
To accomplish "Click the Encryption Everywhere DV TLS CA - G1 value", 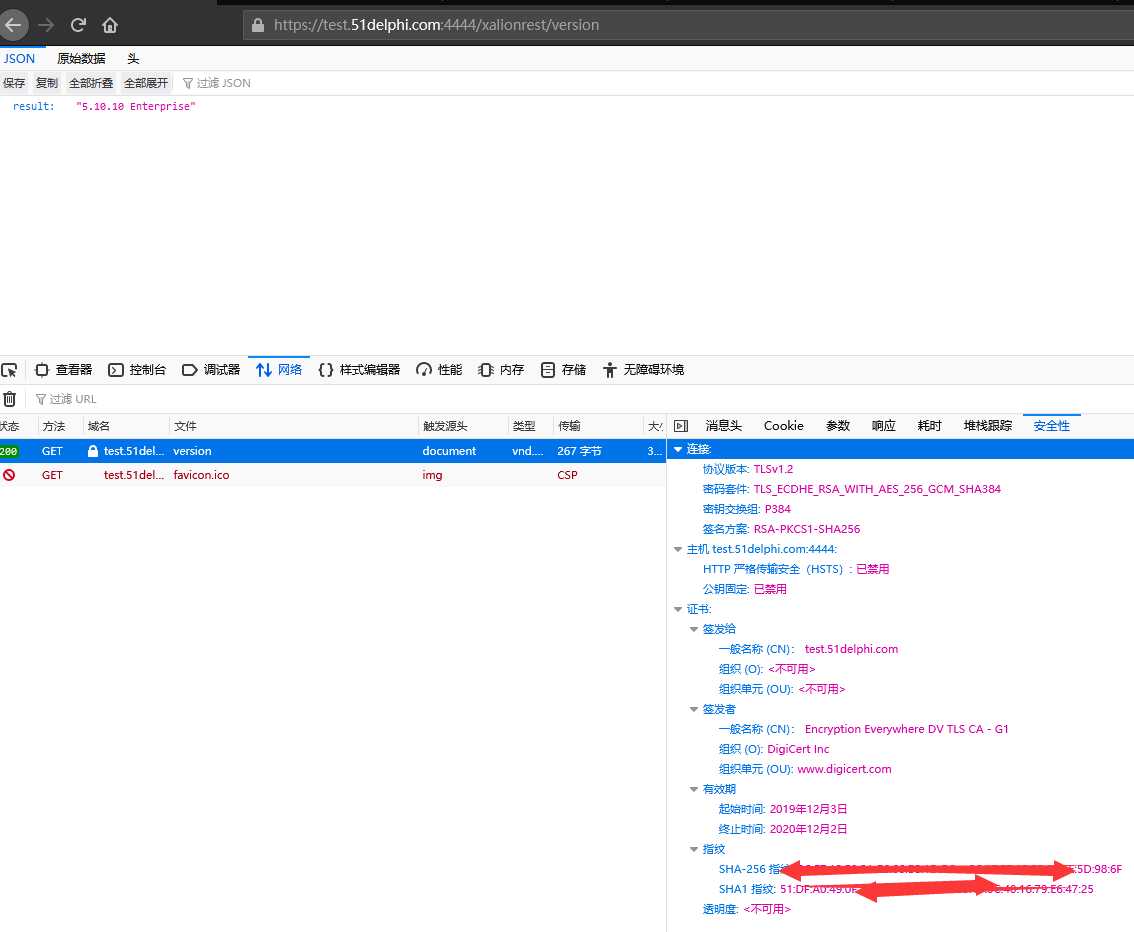I will click(906, 730).
